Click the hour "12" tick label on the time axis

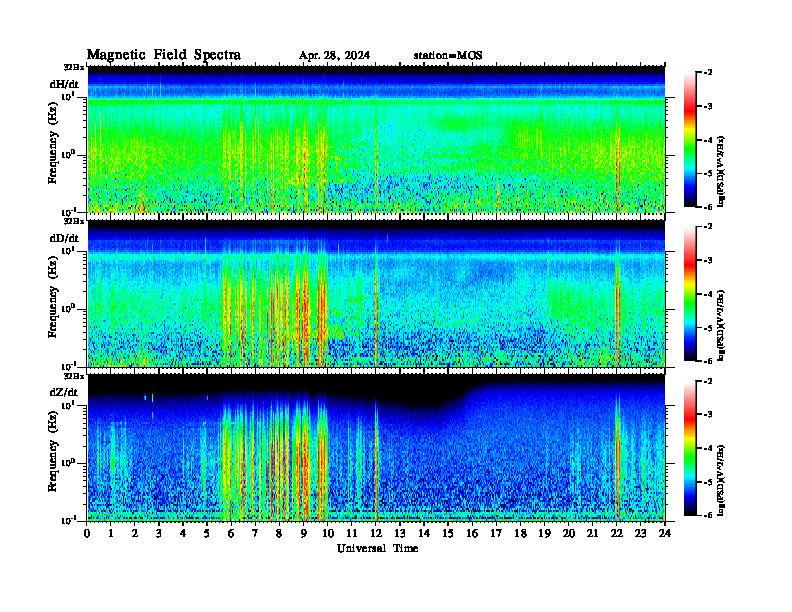[376, 533]
